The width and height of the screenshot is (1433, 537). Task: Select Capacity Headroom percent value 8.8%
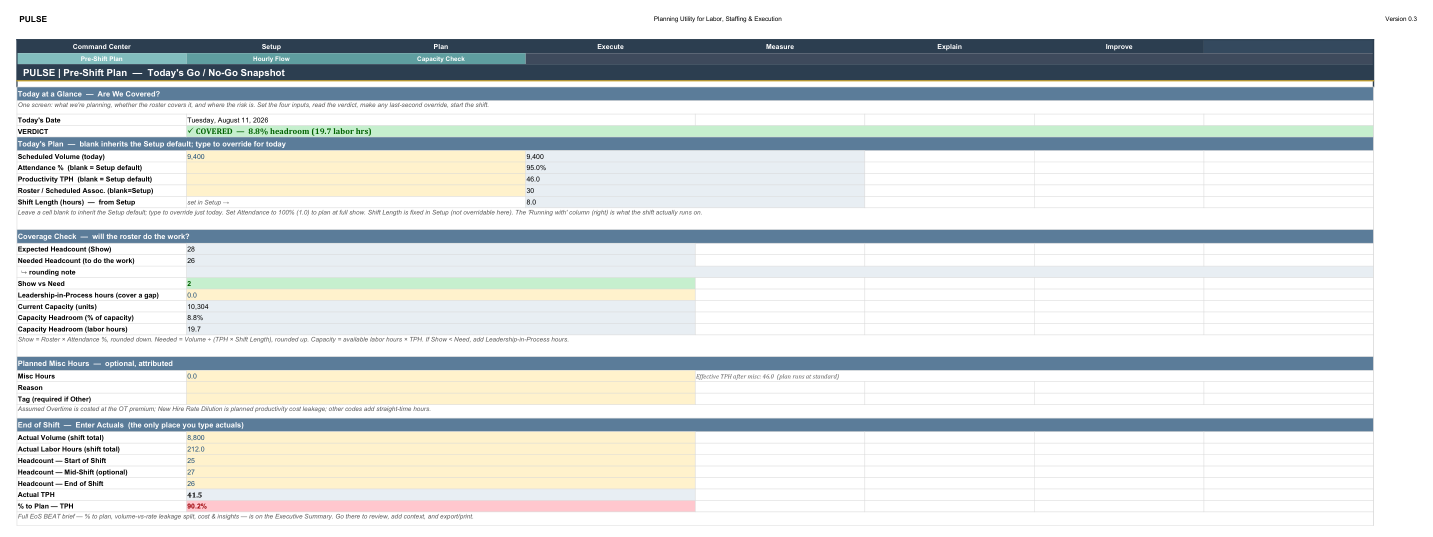(x=440, y=317)
